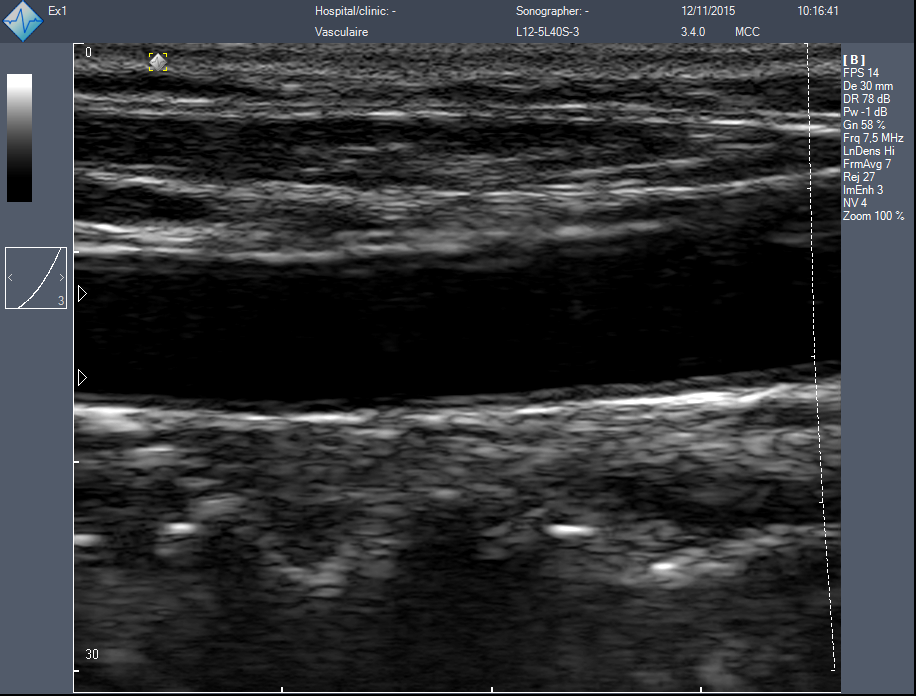Select the [B] mode label
This screenshot has width=916, height=696.
[854, 60]
